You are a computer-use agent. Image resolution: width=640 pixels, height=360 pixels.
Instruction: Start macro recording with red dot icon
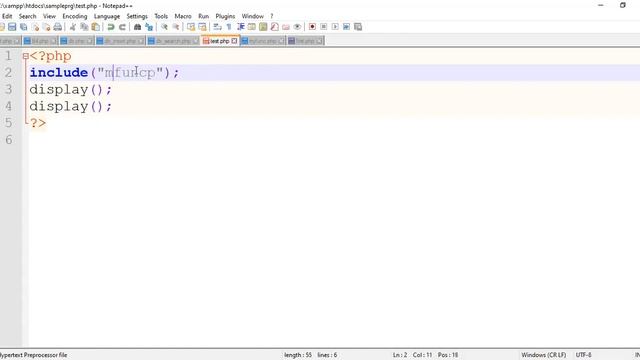pyautogui.click(x=312, y=27)
